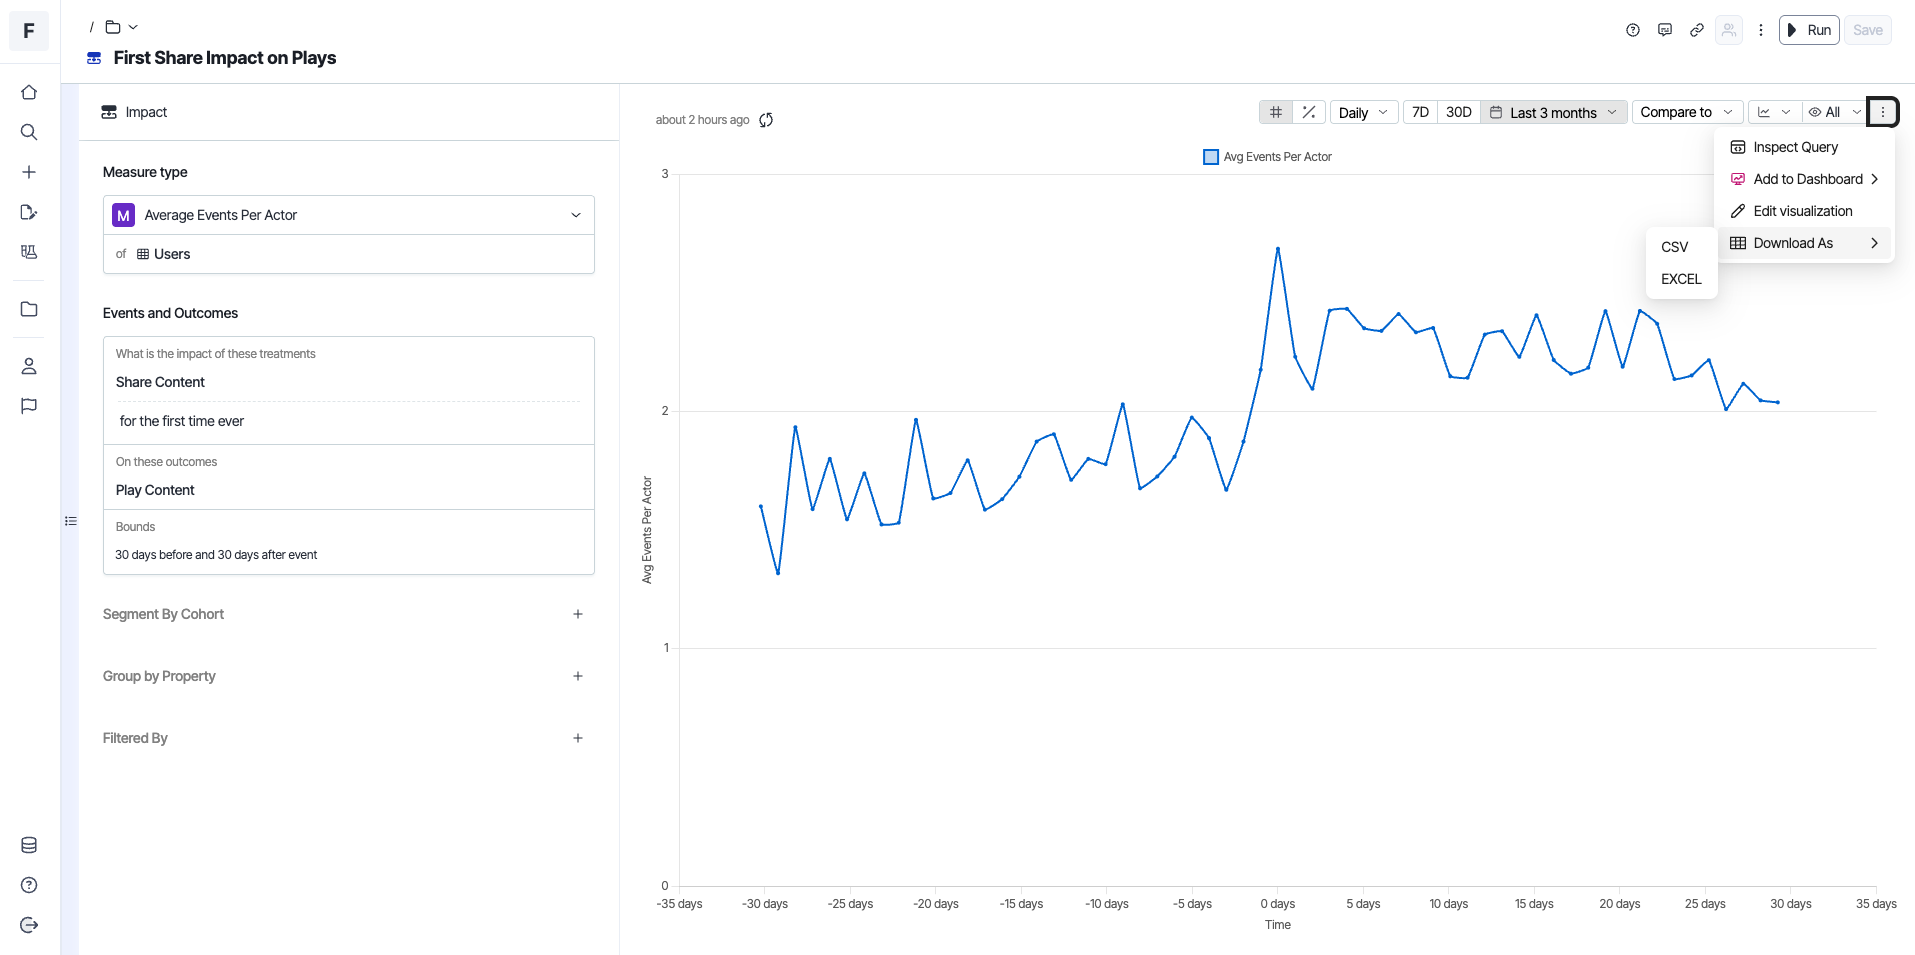This screenshot has width=1915, height=955.
Task: Open the data sources database icon
Action: [29, 845]
